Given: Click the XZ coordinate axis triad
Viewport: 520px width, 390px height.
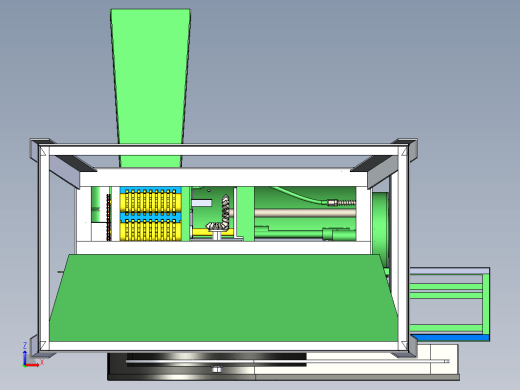Looking at the screenshot, I should pyautogui.click(x=31, y=355).
